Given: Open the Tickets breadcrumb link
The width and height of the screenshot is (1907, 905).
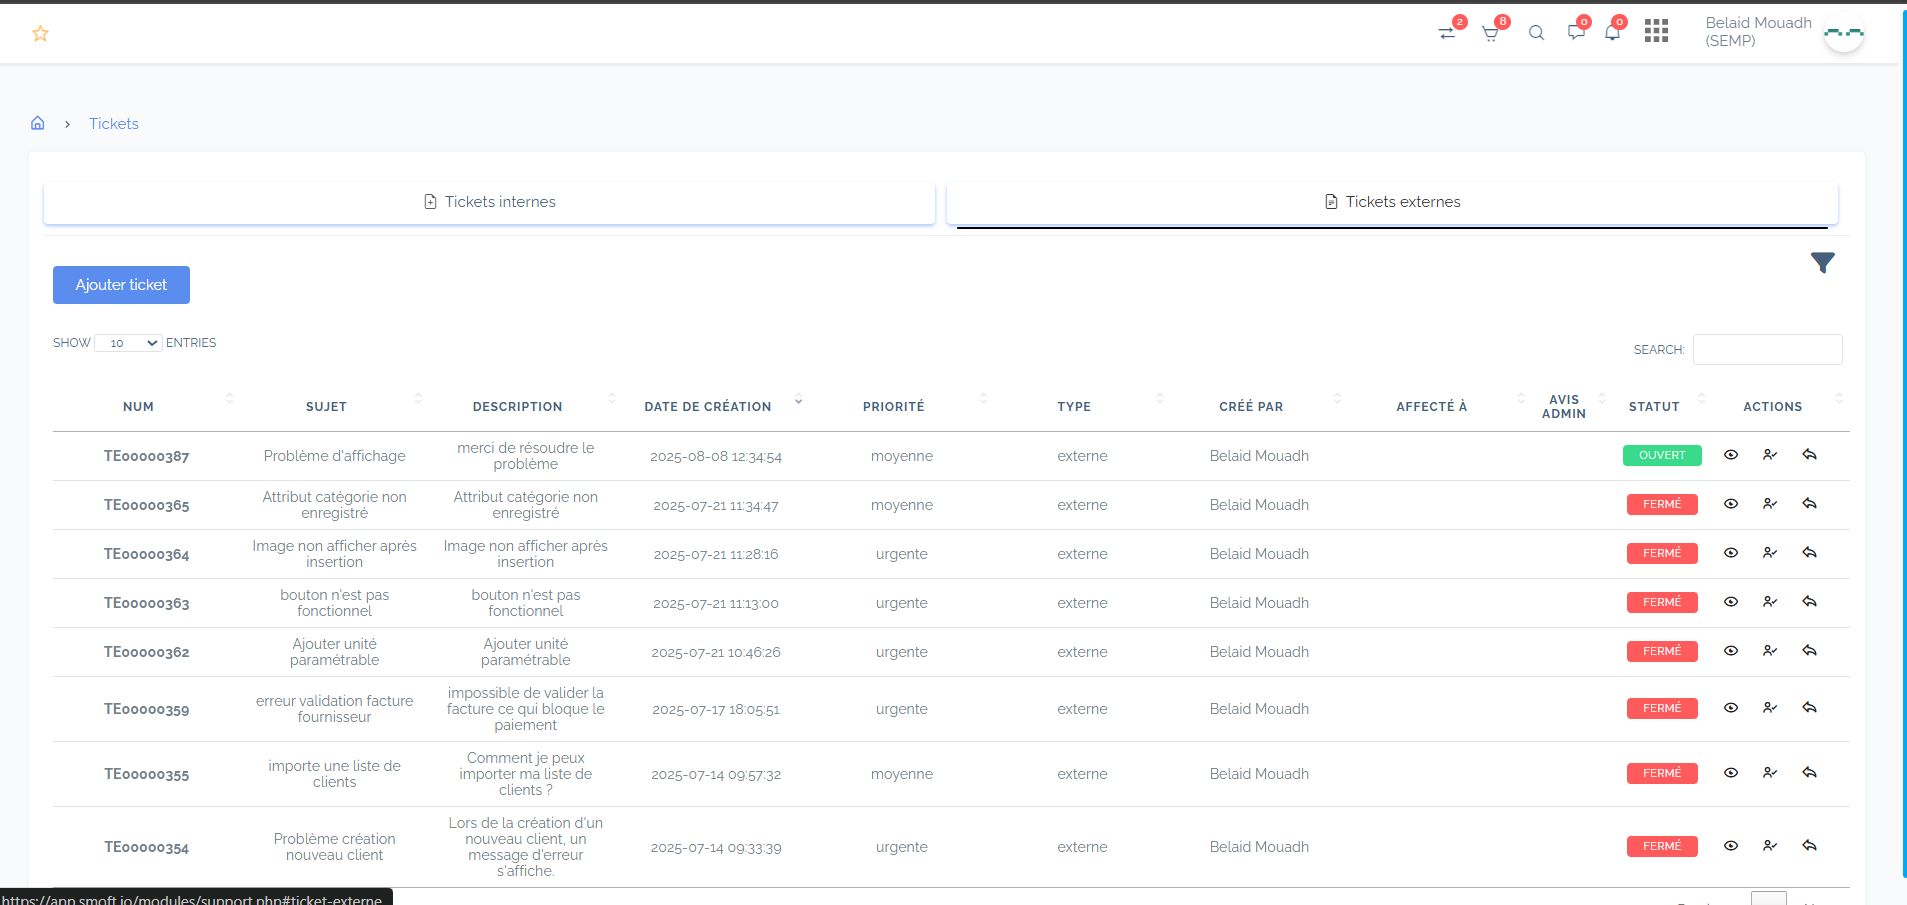Looking at the screenshot, I should 114,124.
